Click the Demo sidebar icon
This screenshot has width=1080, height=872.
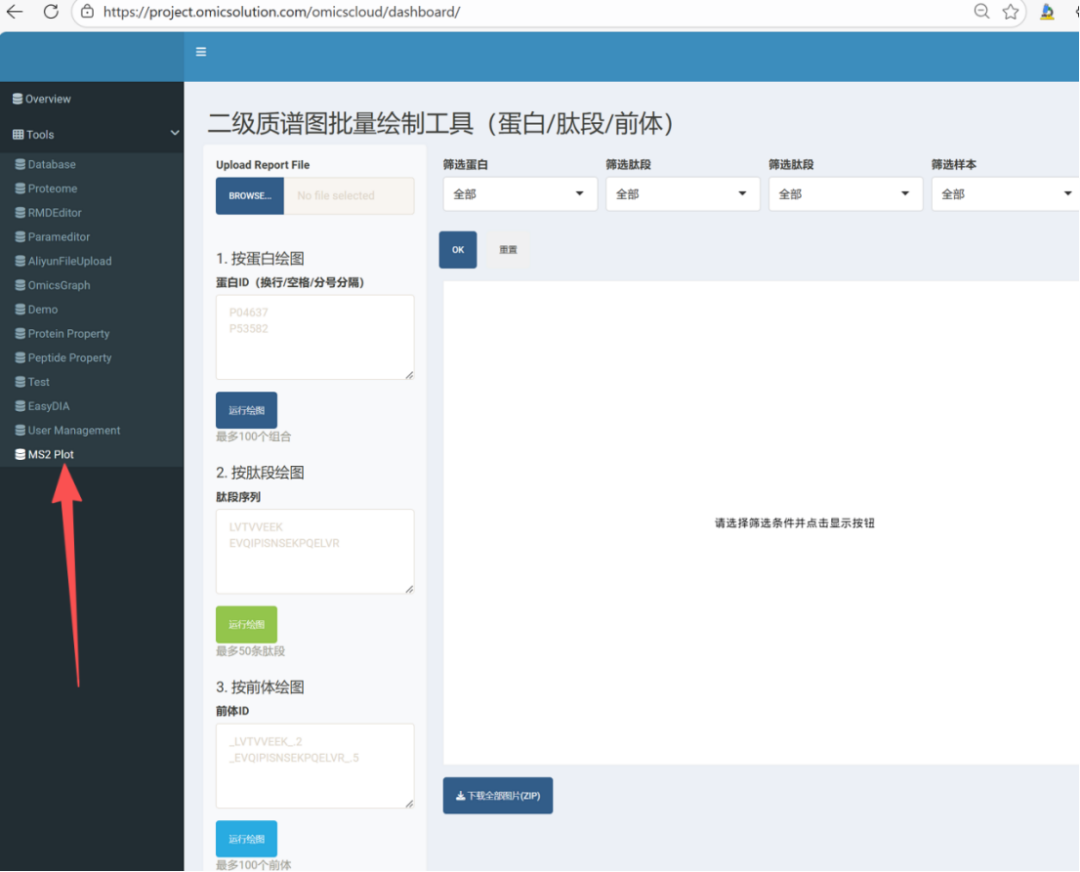click(x=21, y=309)
